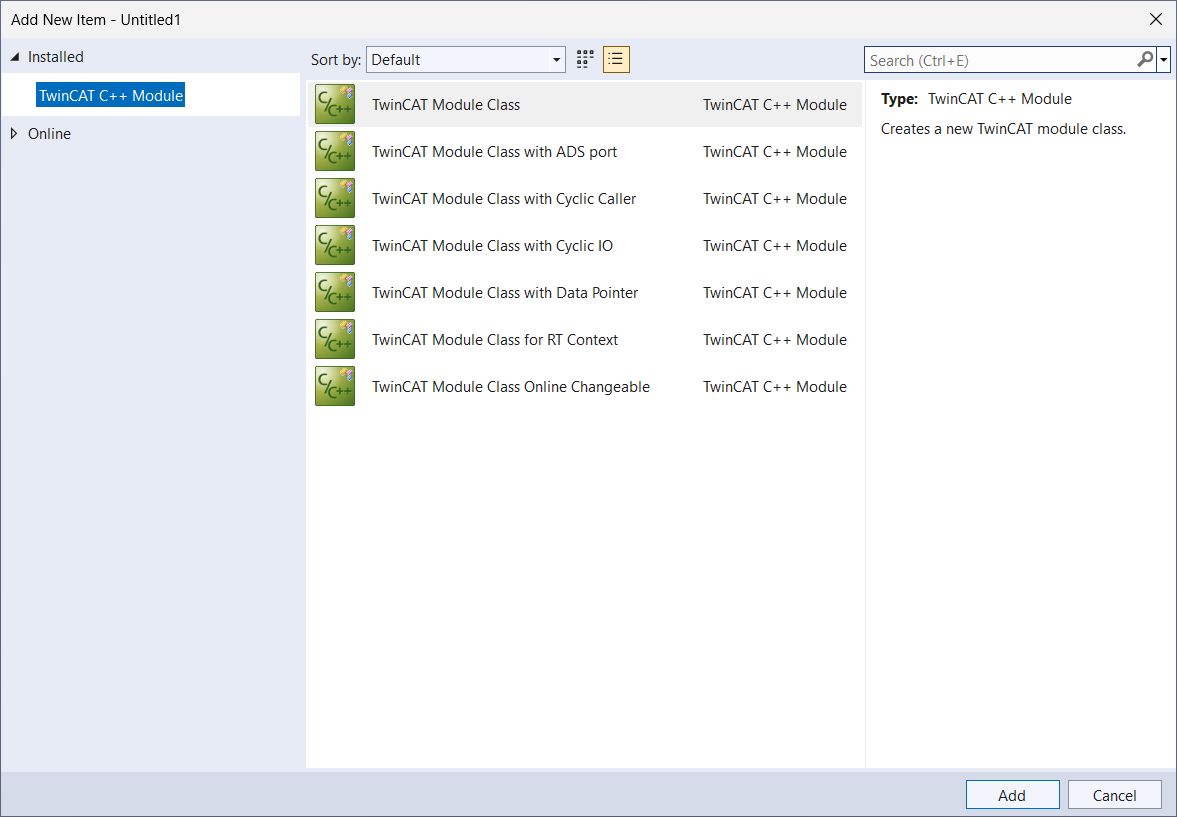1177x817 pixels.
Task: Click the search magnifier icon
Action: [x=1145, y=59]
